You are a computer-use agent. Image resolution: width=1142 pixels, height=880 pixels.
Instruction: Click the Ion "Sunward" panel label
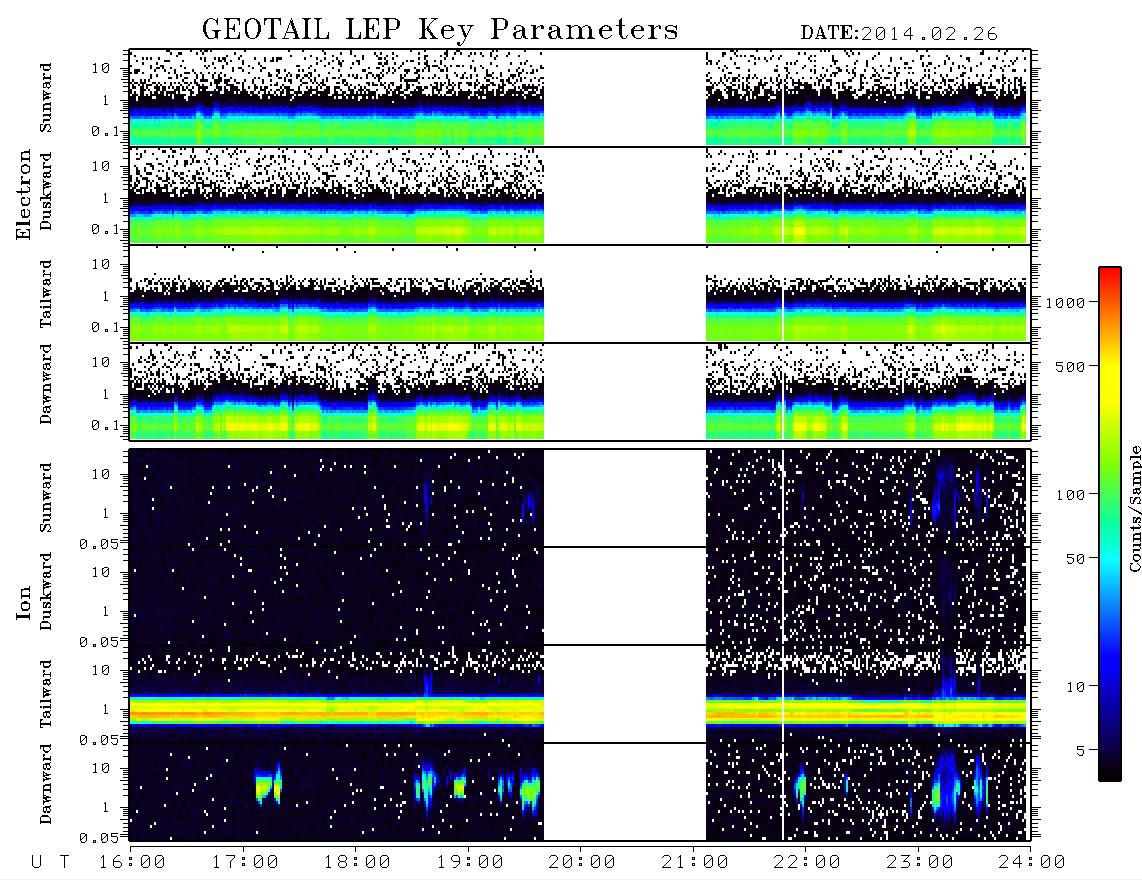click(x=46, y=497)
